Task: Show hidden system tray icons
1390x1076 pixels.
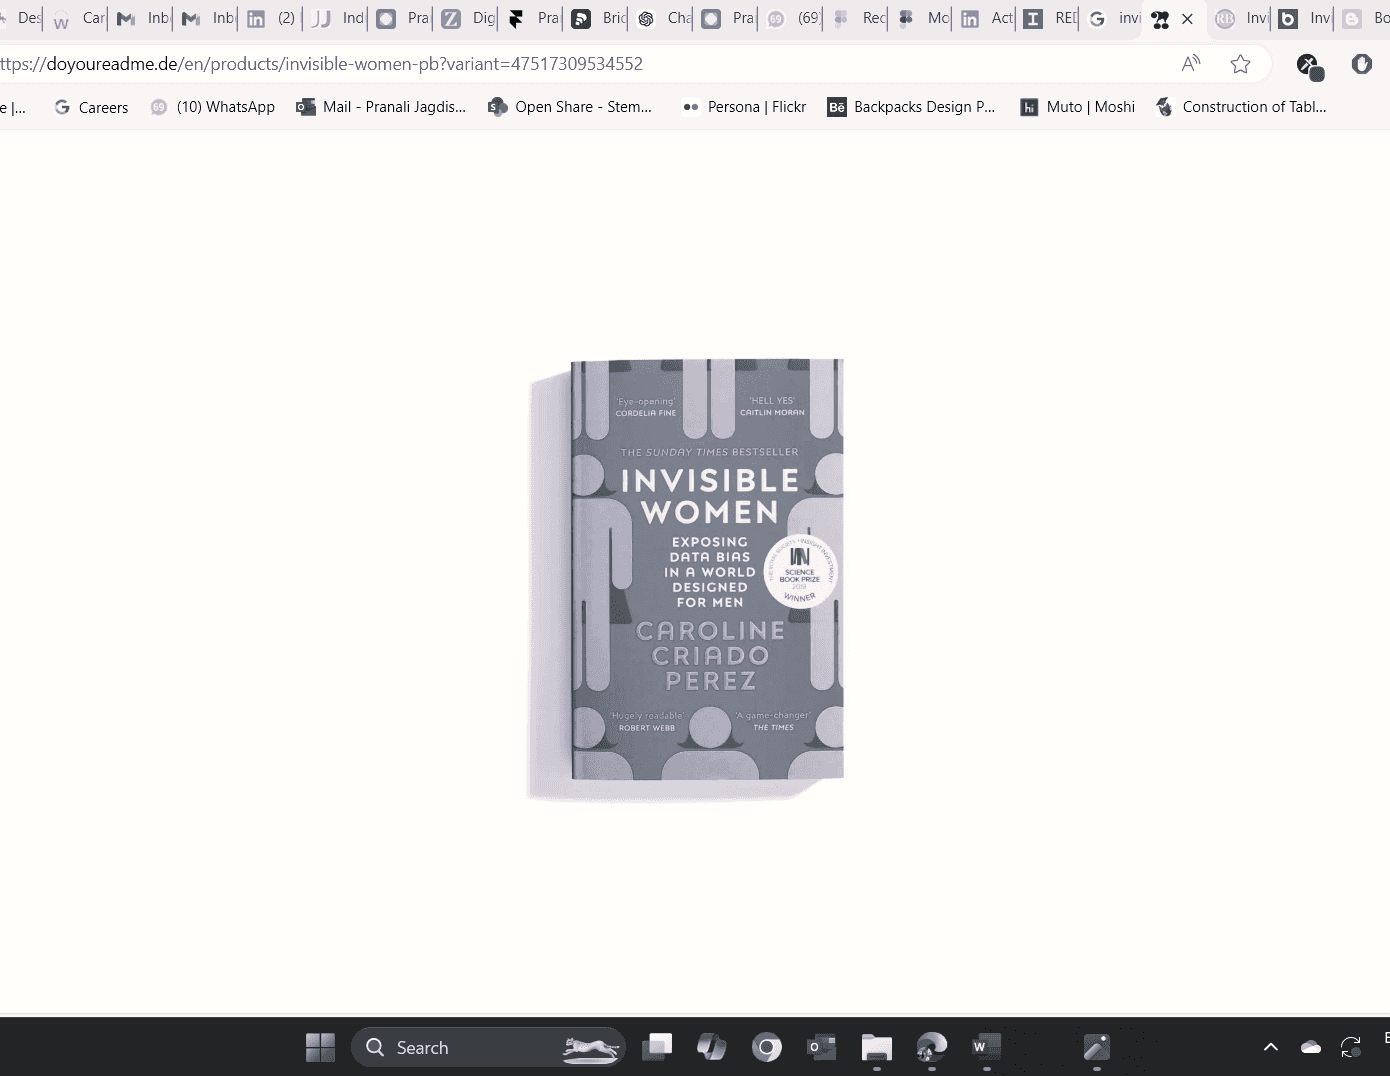Action: [1271, 1047]
